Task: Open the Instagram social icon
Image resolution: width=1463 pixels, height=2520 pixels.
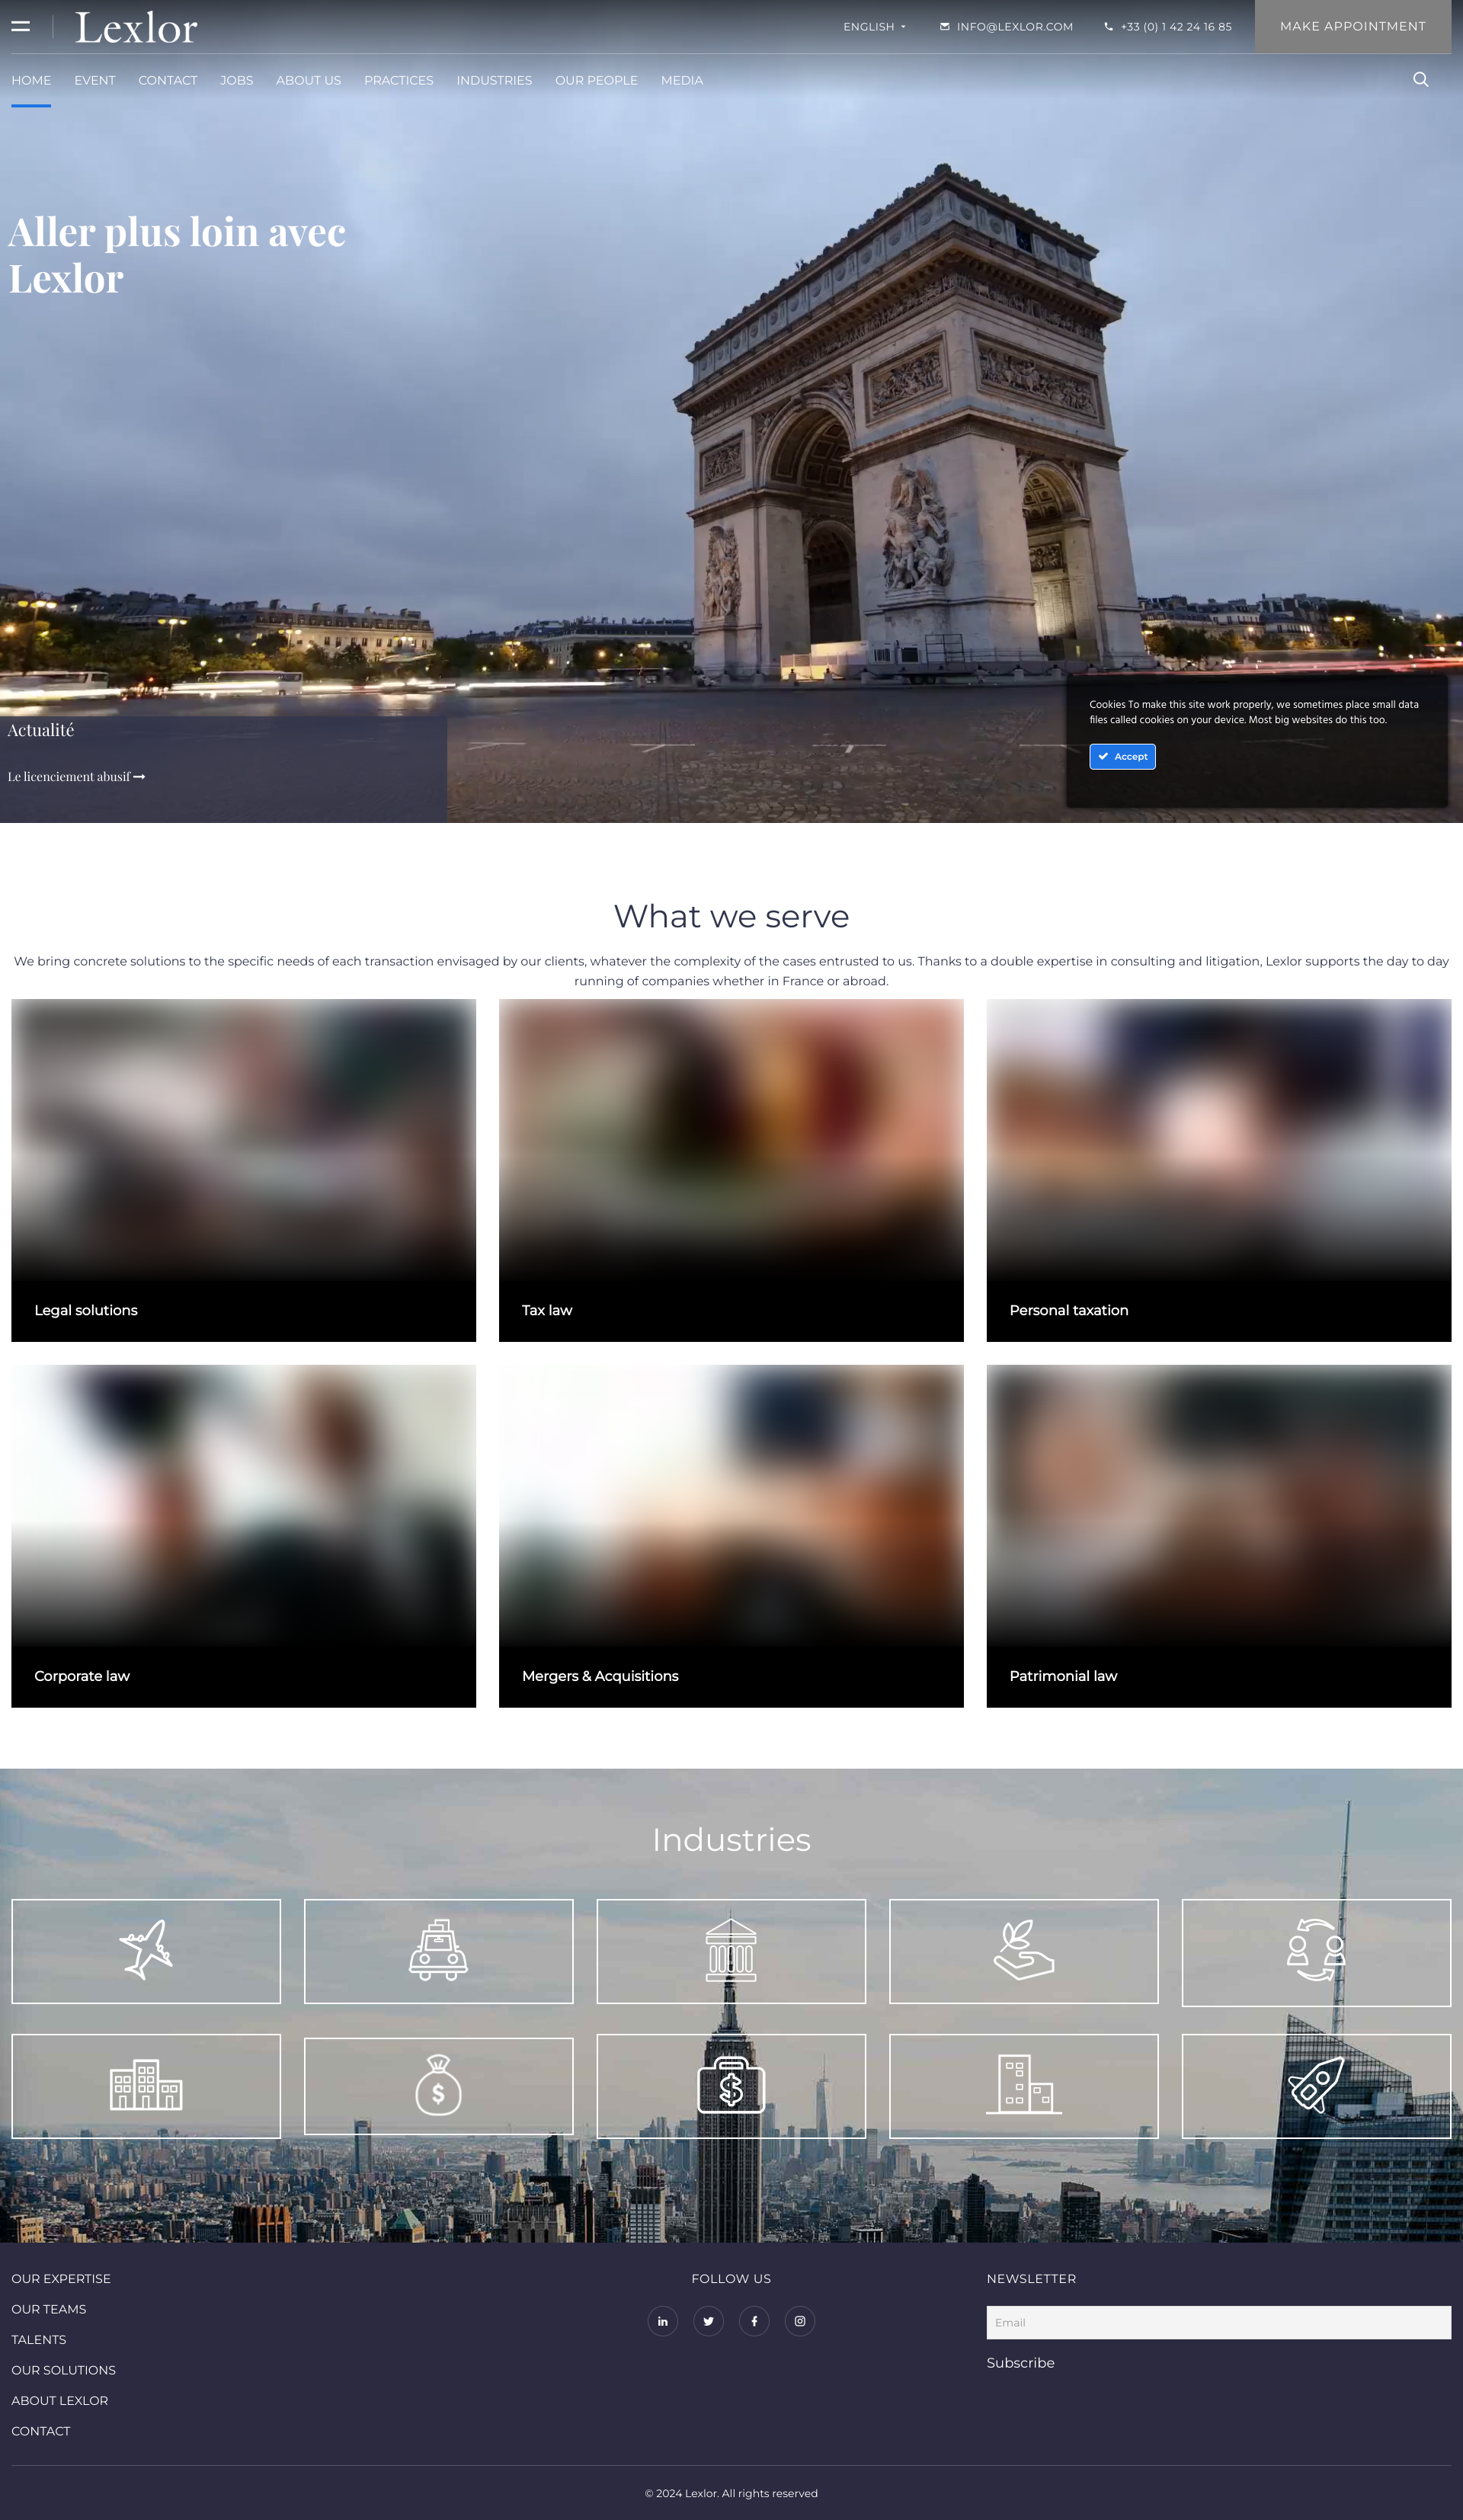Action: point(800,2321)
